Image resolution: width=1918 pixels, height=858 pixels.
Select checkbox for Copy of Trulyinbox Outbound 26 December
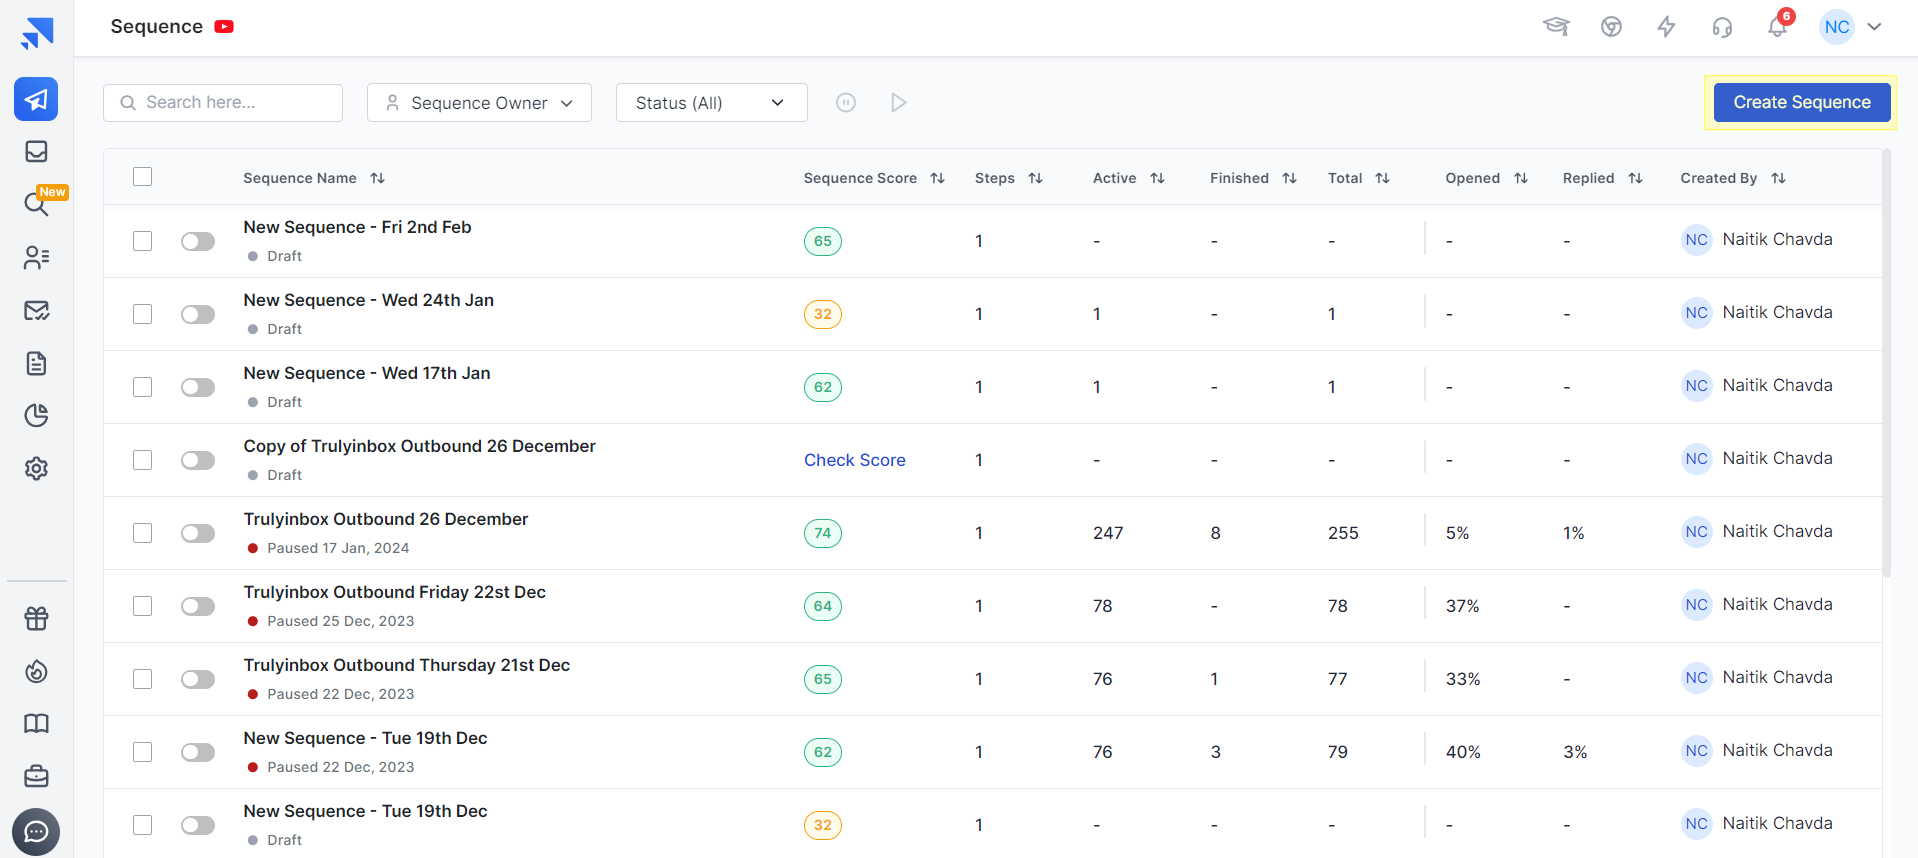click(x=143, y=460)
